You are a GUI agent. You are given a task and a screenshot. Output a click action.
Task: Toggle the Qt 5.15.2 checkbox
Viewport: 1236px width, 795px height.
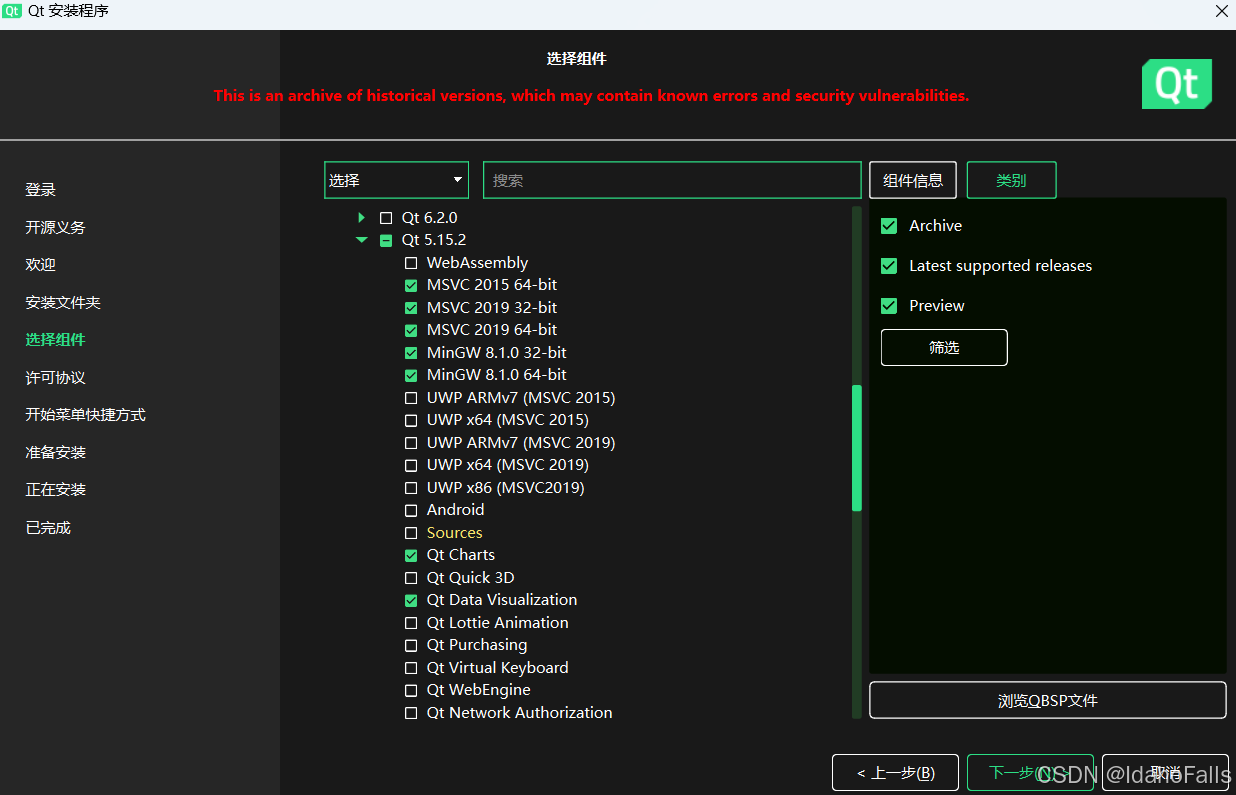(x=386, y=240)
